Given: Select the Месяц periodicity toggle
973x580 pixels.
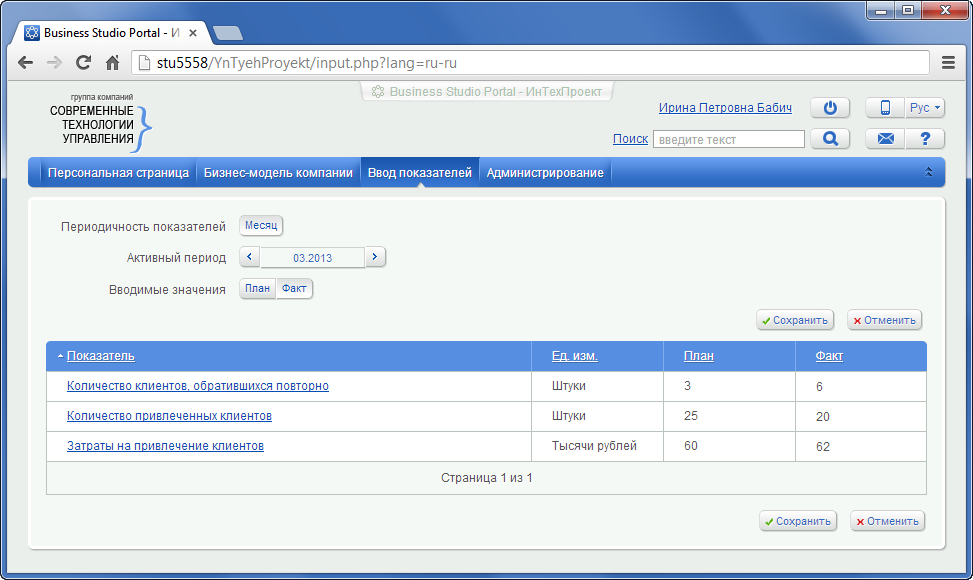Looking at the screenshot, I should click(261, 226).
